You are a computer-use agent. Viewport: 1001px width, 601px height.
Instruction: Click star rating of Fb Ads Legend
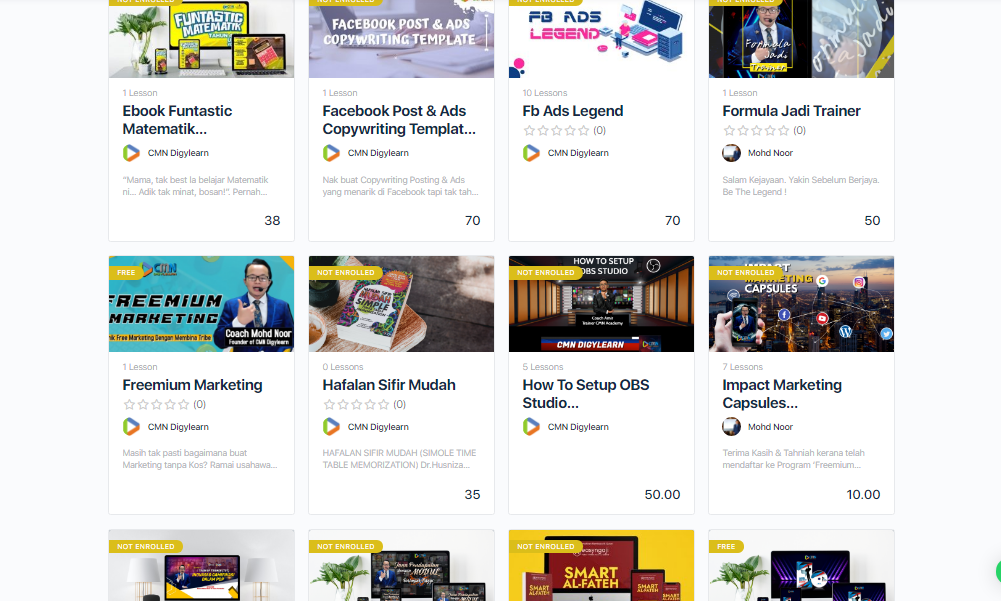(556, 130)
